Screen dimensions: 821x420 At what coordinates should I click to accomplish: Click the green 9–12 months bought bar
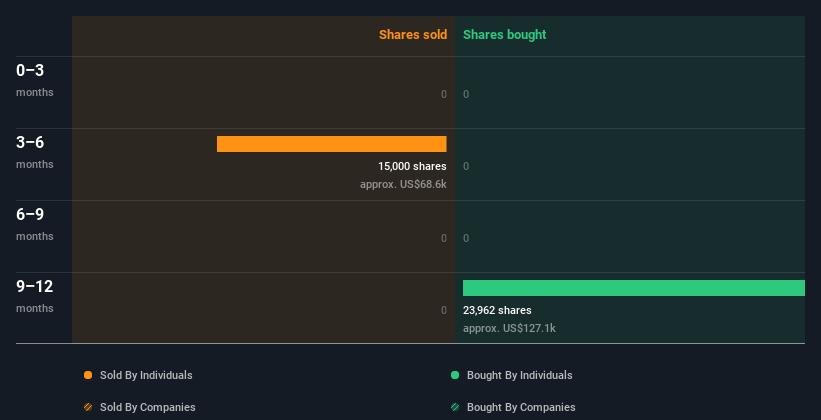(x=634, y=288)
